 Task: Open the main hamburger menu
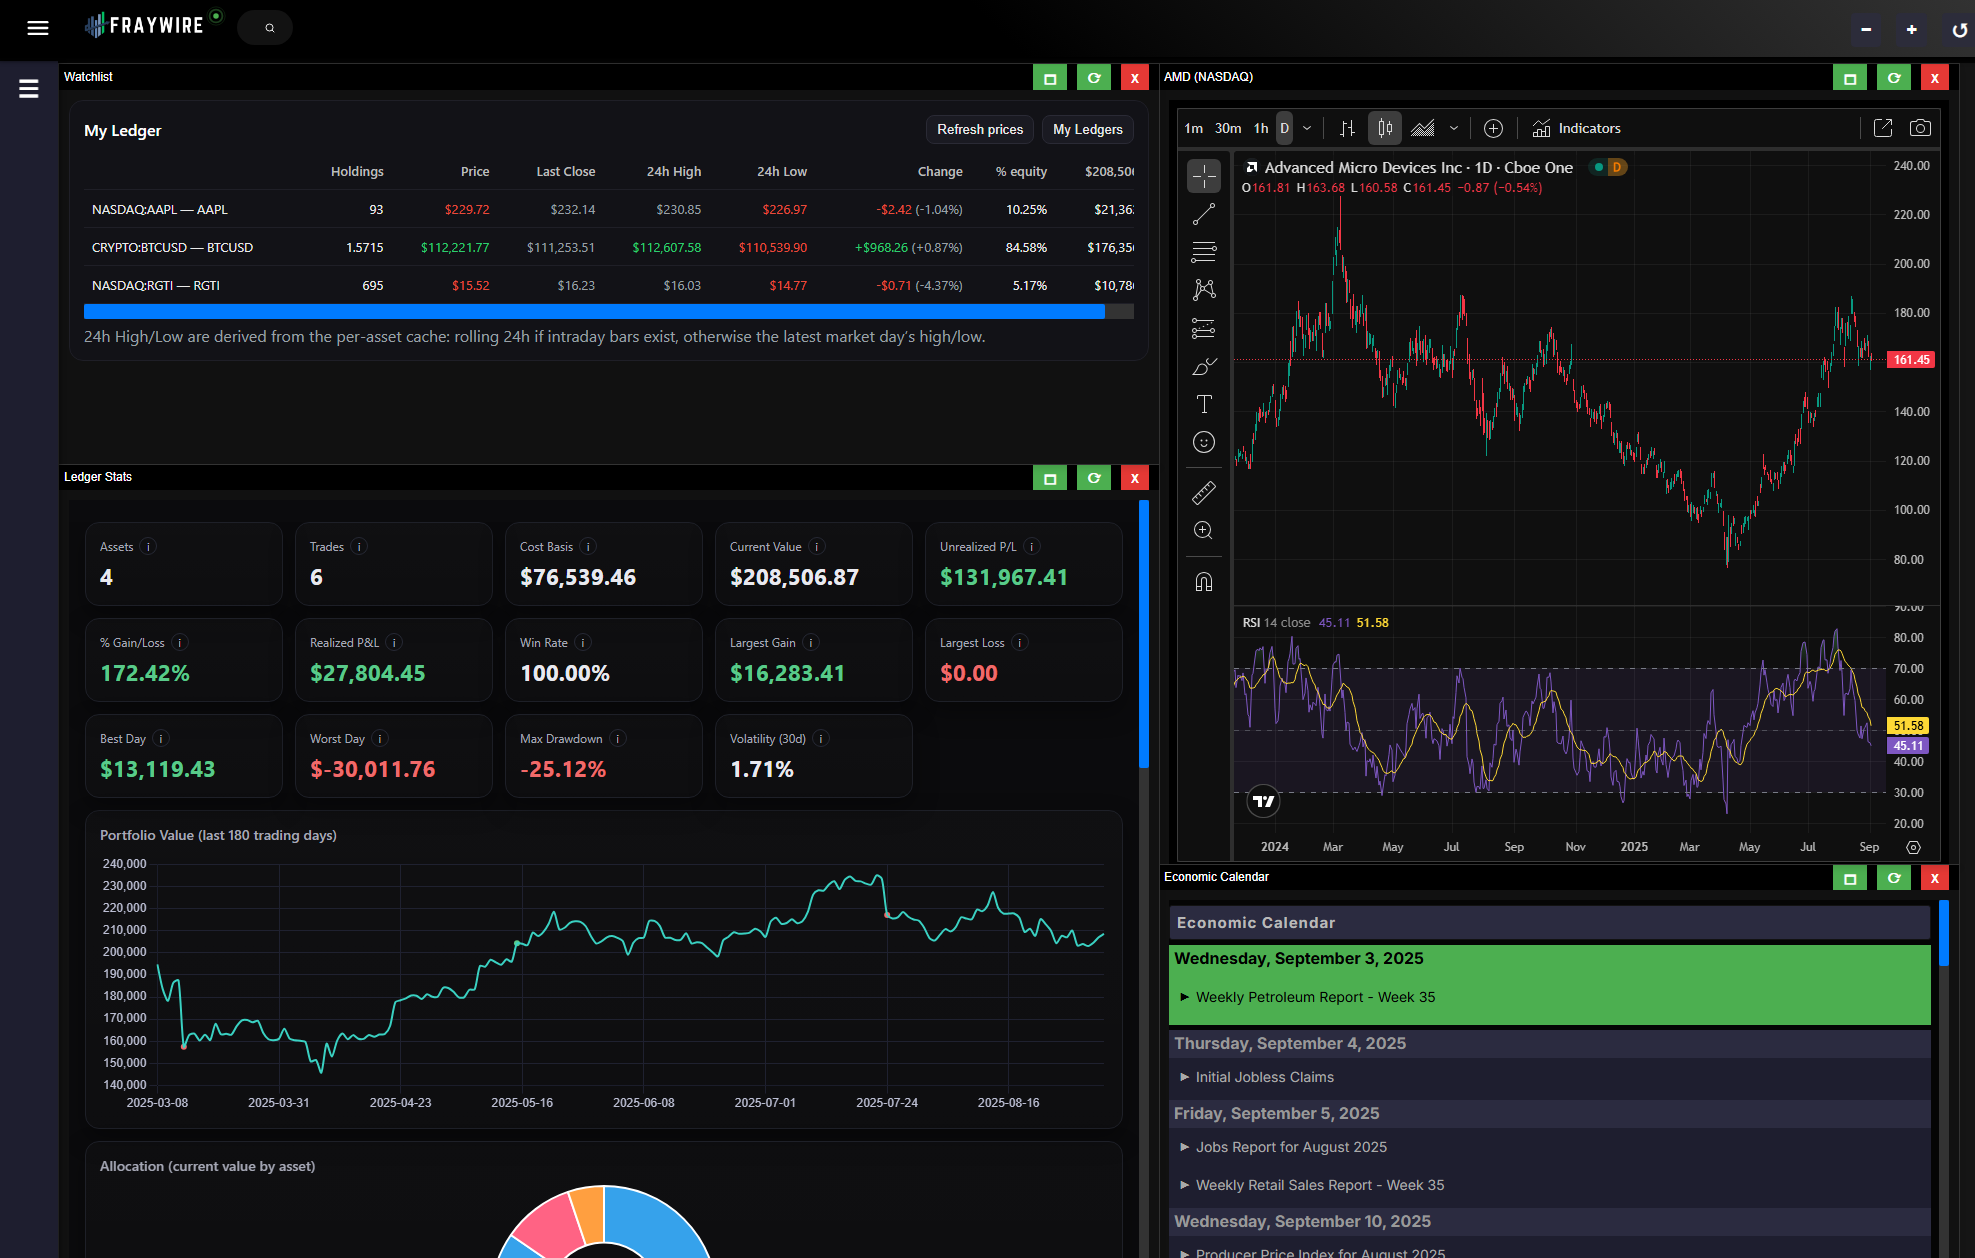point(38,28)
